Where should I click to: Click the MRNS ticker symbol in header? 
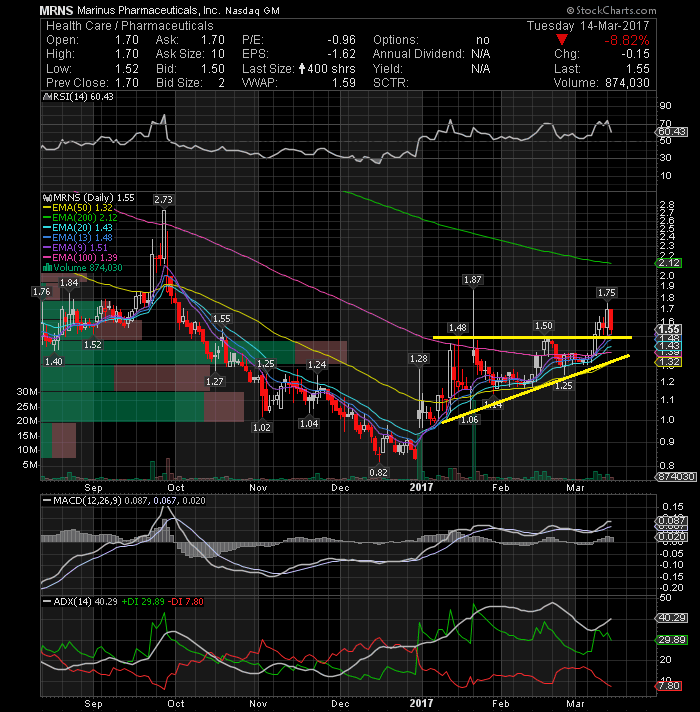point(56,10)
